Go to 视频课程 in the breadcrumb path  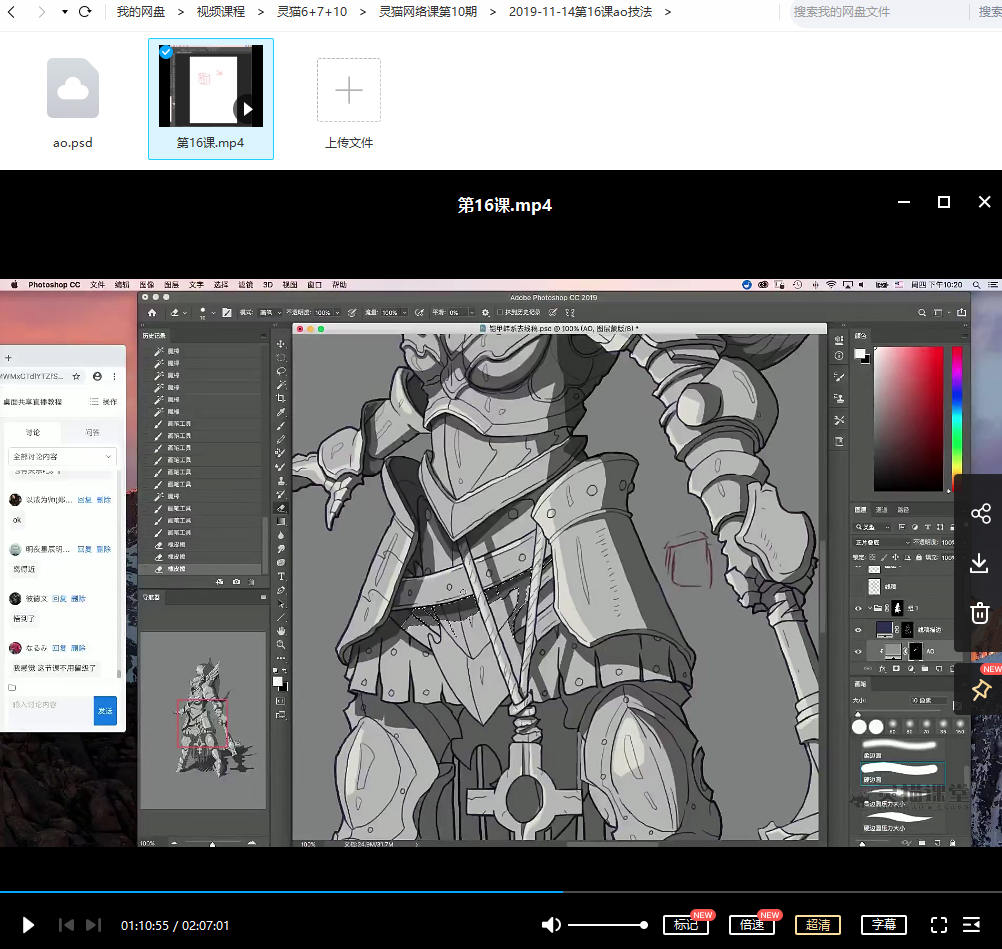pos(220,12)
